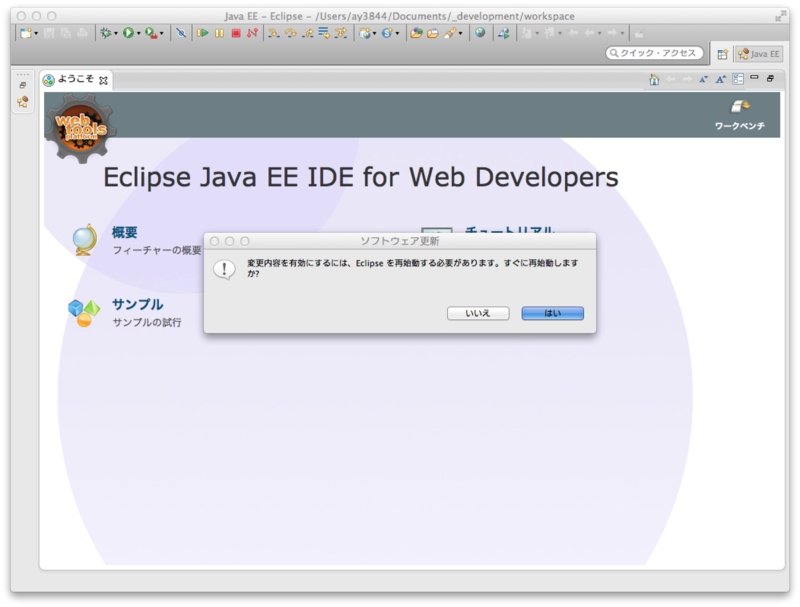The image size is (800, 607).
Task: Click the Restore icon in left trim bar
Action: (22, 85)
